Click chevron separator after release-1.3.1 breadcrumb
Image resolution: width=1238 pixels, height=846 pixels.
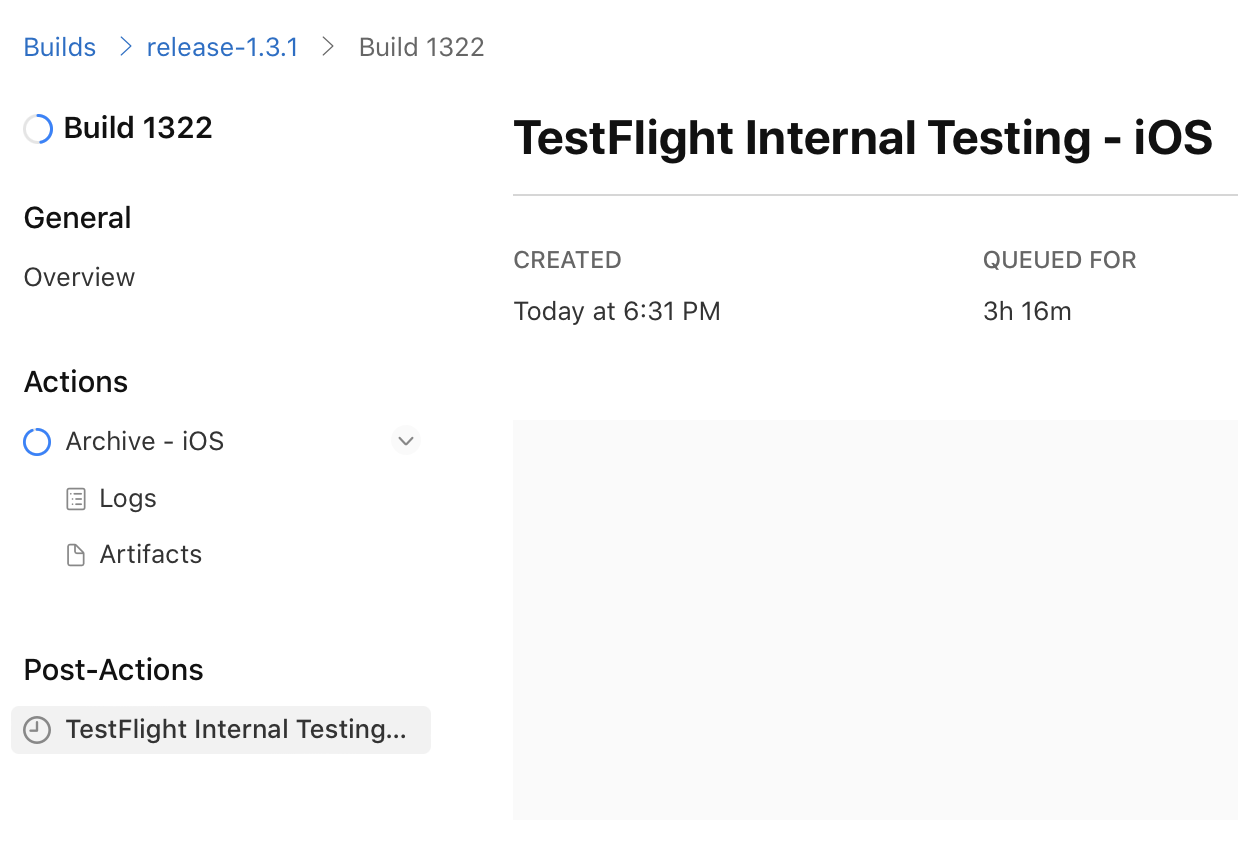coord(328,47)
